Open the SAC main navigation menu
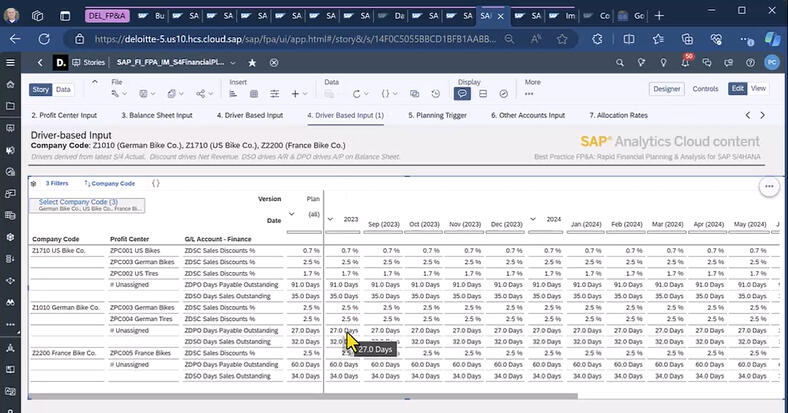The height and width of the screenshot is (413, 788). pyautogui.click(x=10, y=63)
